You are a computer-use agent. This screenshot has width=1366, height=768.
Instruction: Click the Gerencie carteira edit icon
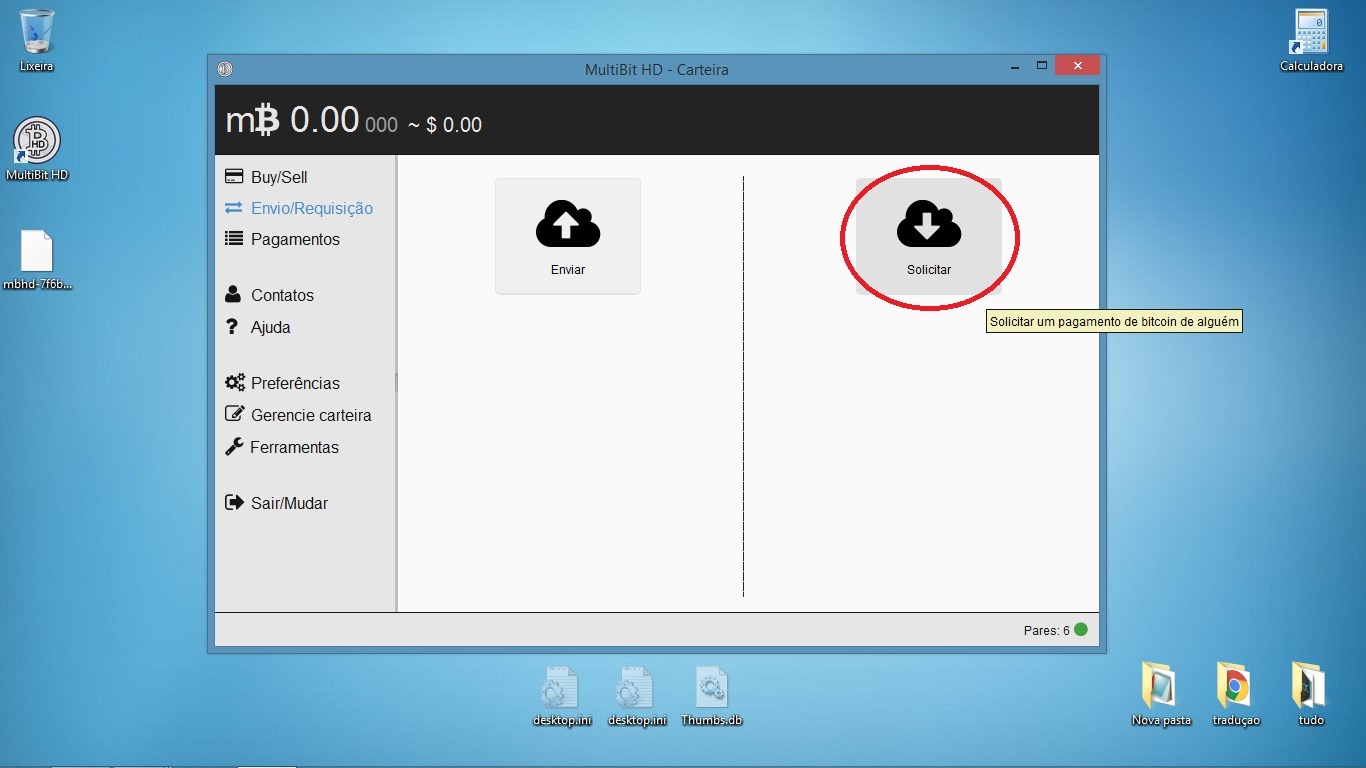pos(234,415)
